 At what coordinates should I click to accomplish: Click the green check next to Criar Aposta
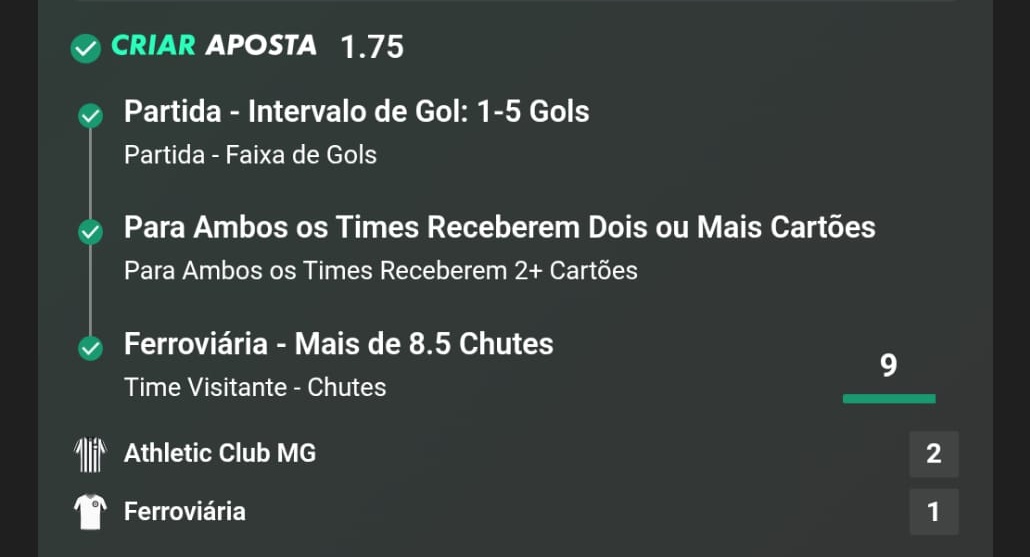coord(85,48)
